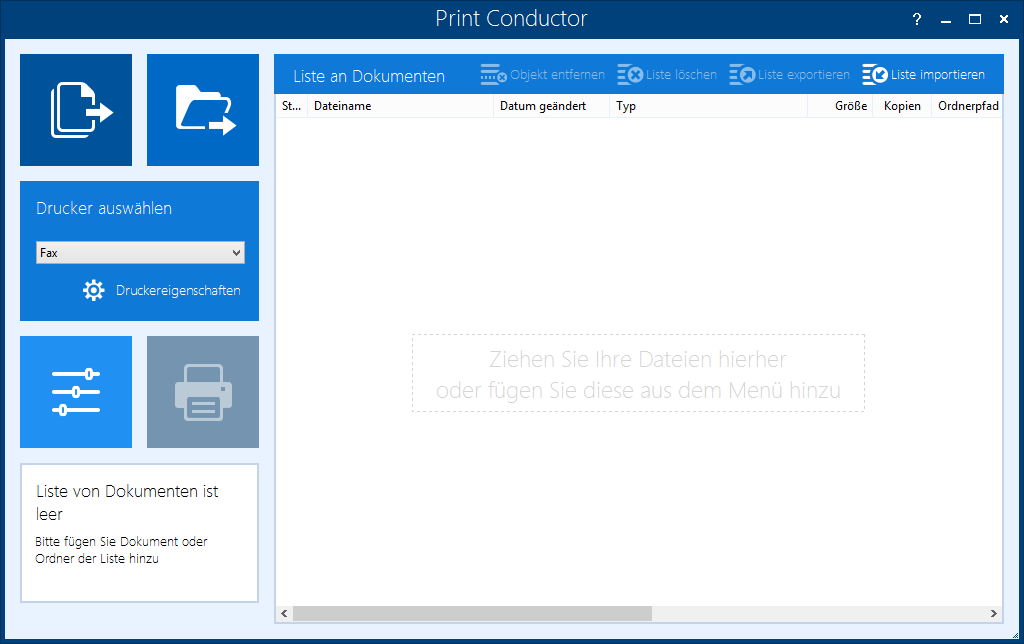This screenshot has height=644, width=1024.
Task: Click the Objekt entfernen icon
Action: 493,73
